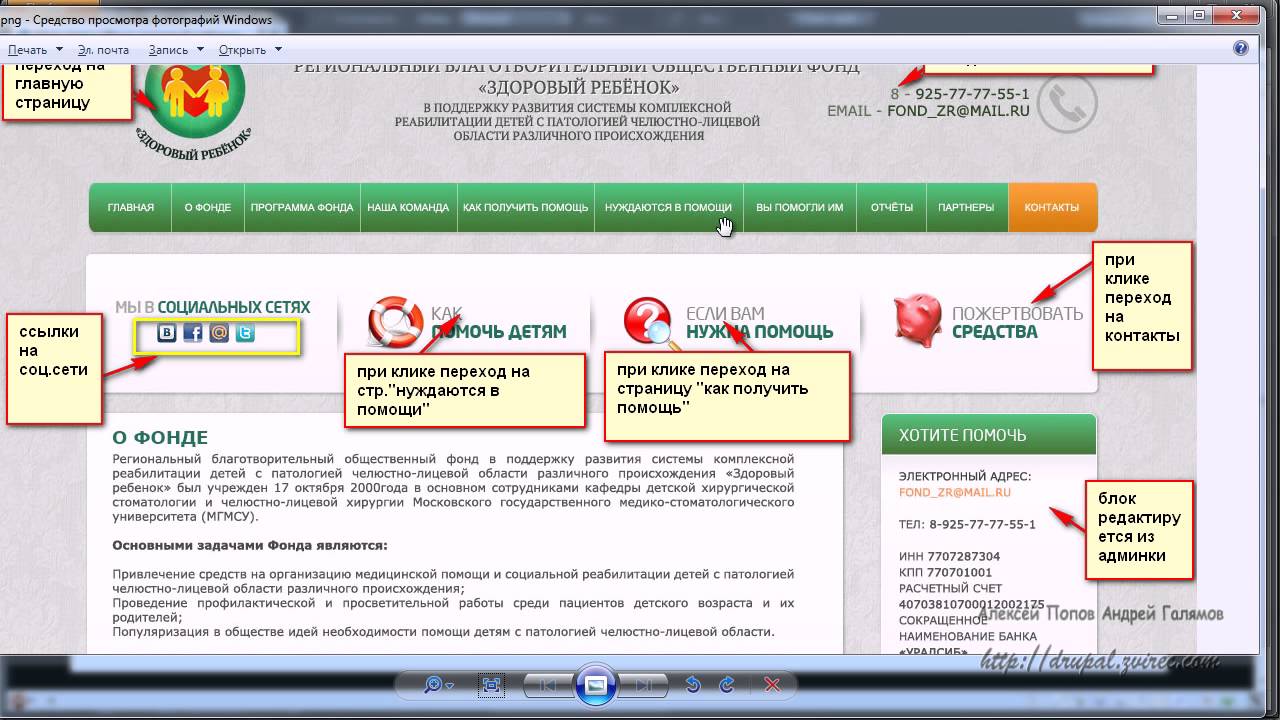Screen dimensions: 1280x720
Task: Click the Mail.ru social icon
Action: [219, 333]
